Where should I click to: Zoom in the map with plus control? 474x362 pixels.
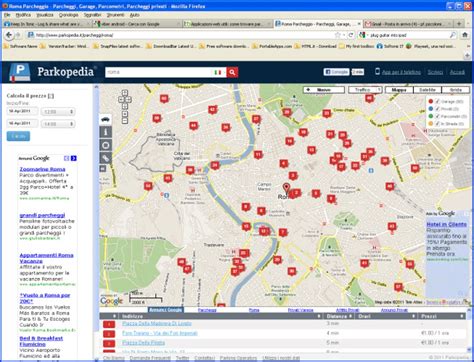click(125, 114)
